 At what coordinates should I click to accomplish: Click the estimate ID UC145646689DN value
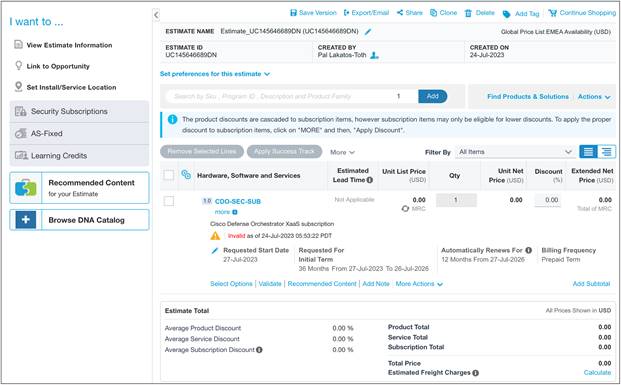[191, 55]
